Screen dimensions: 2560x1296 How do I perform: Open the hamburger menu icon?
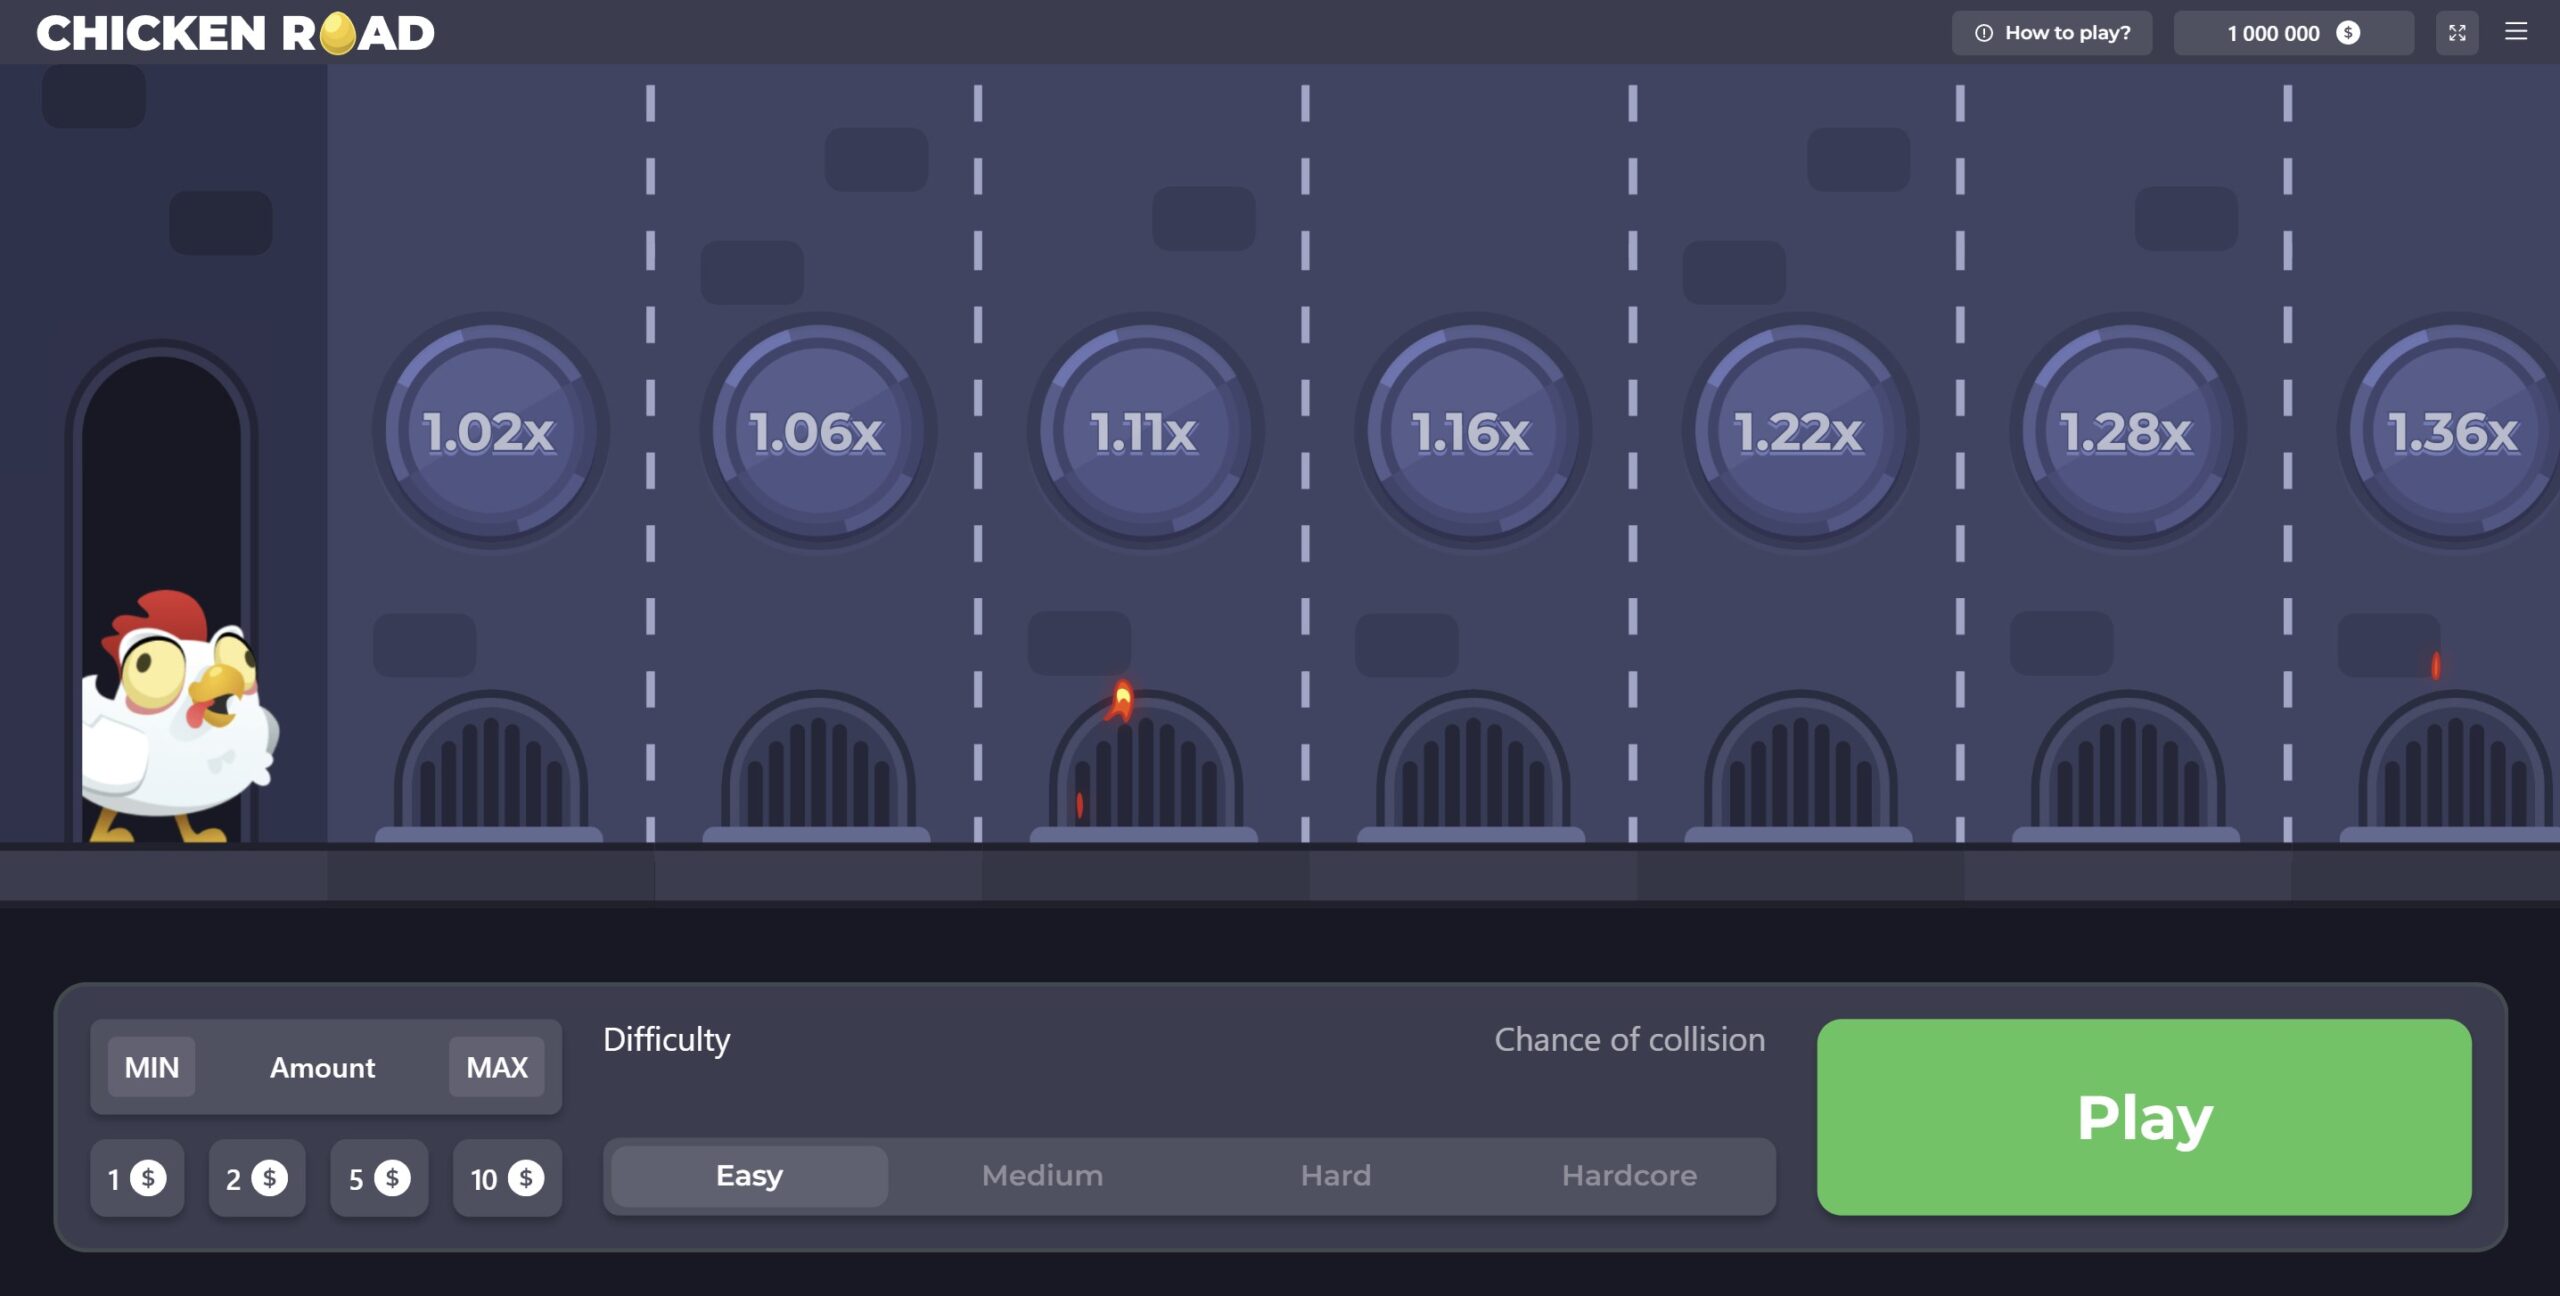[2515, 32]
